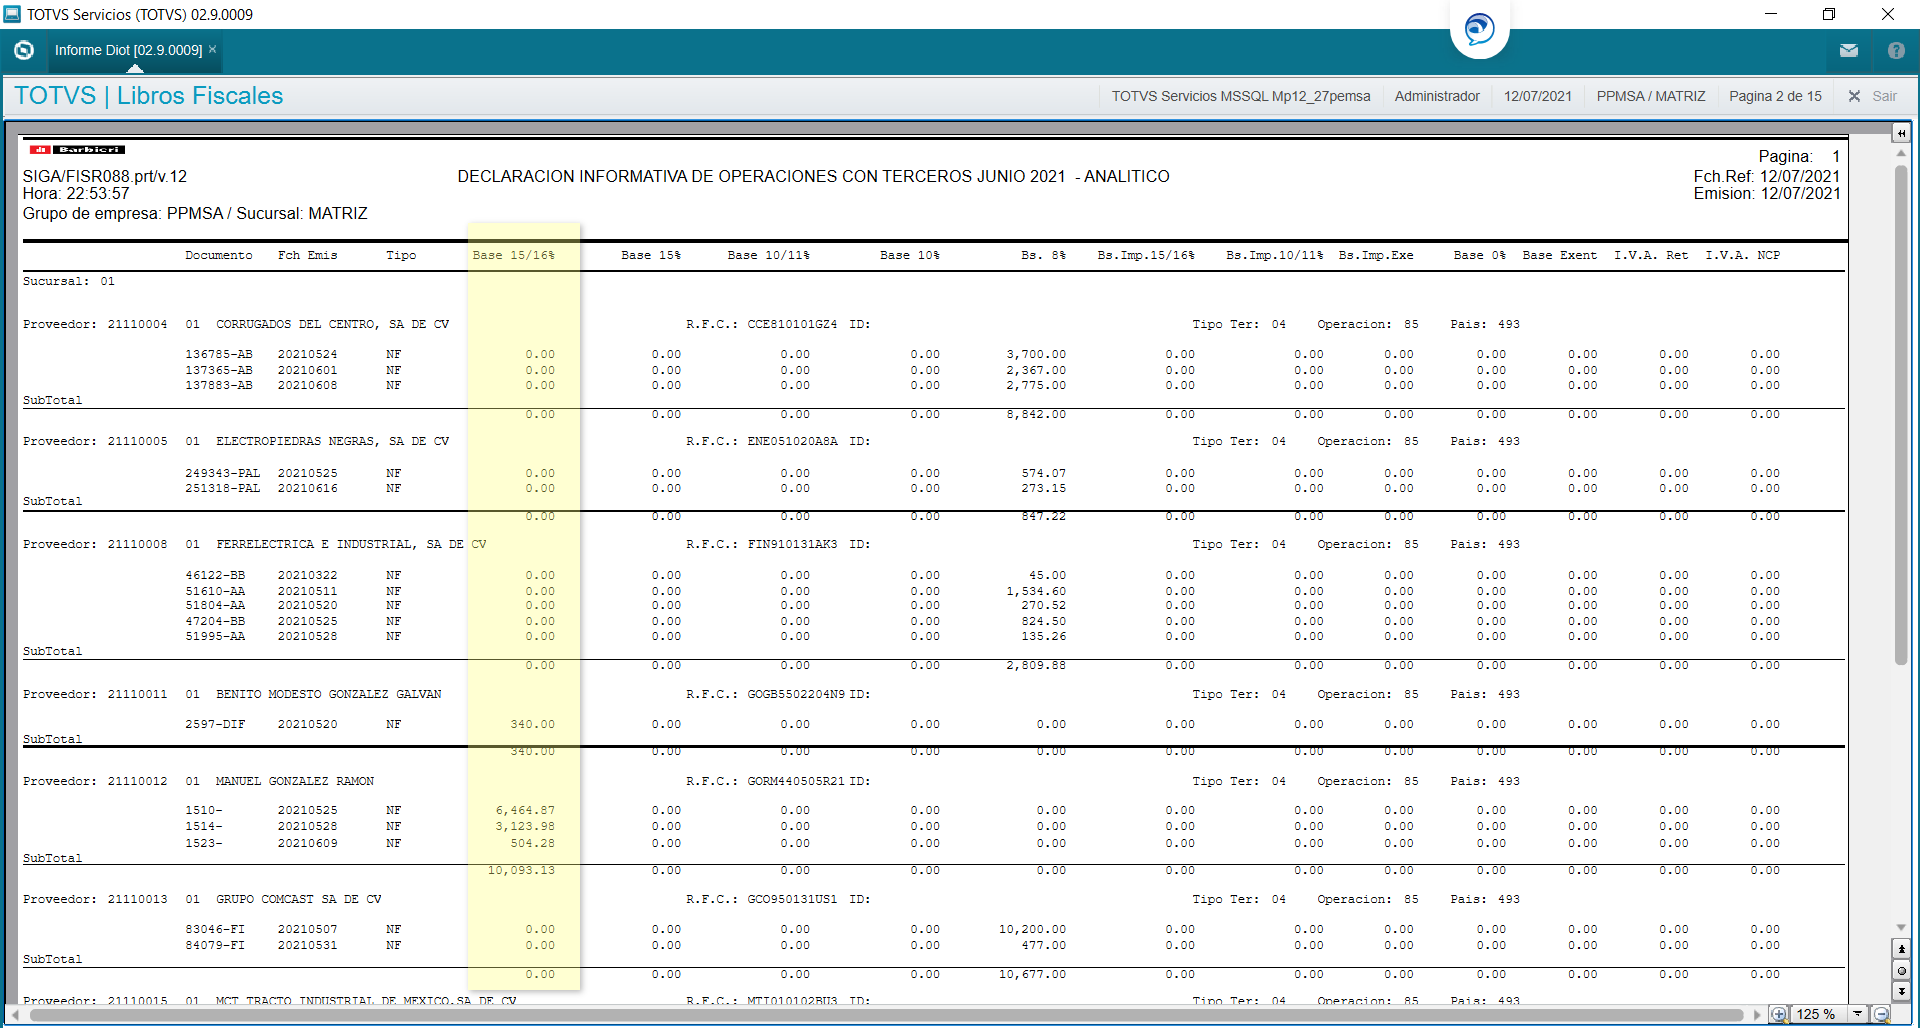Click the I.V.A. Ret column header

point(1650,255)
